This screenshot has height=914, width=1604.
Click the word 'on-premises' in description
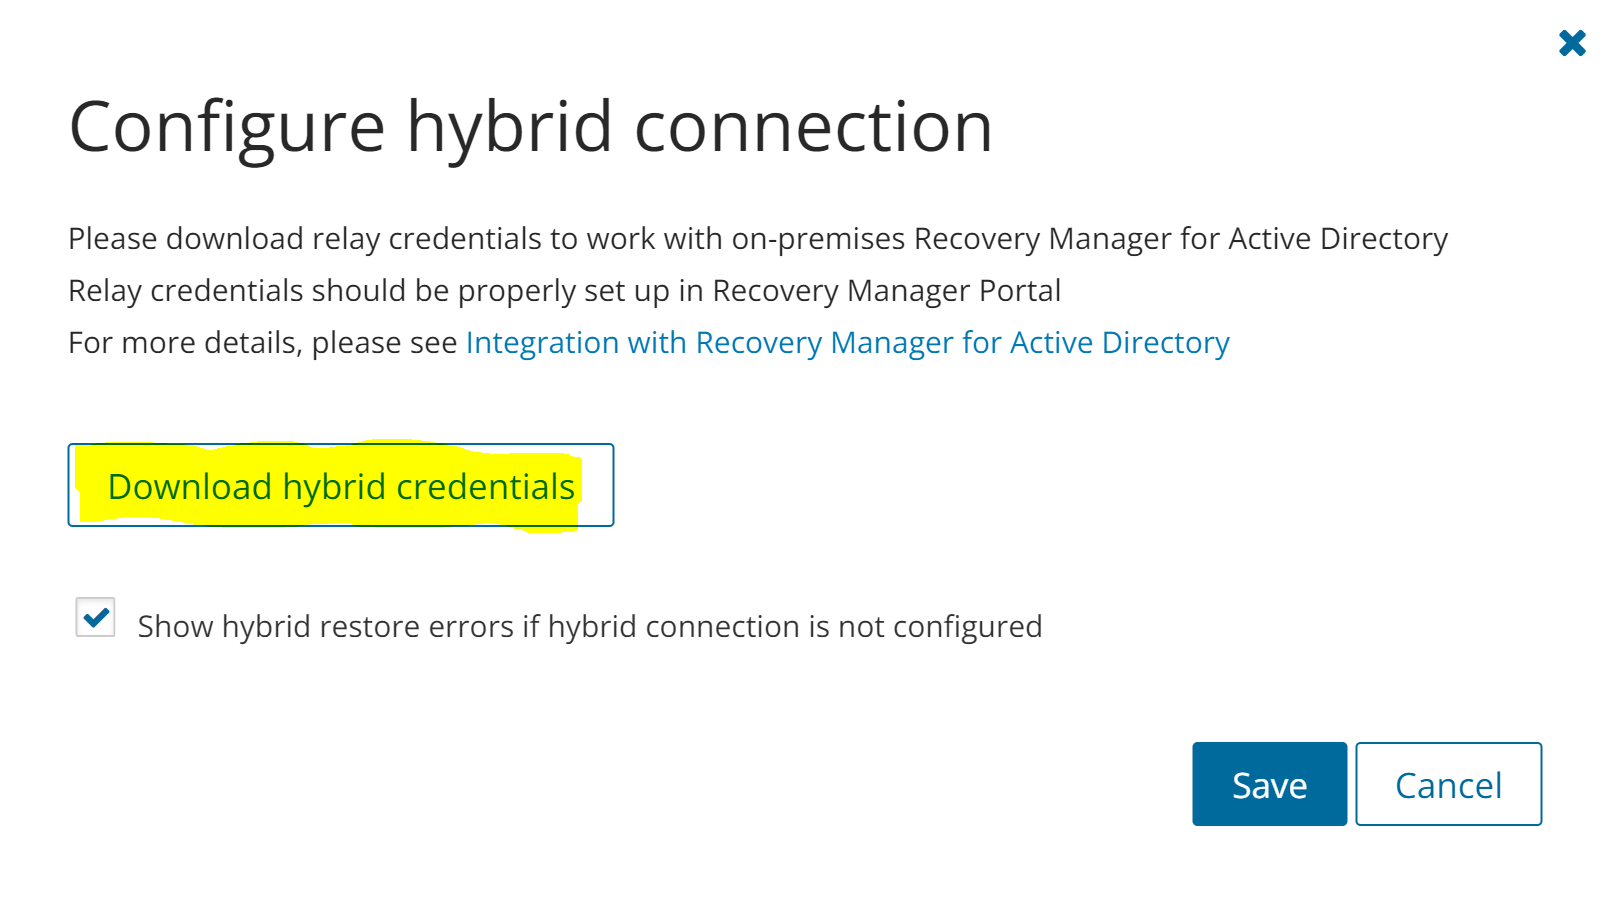click(818, 239)
